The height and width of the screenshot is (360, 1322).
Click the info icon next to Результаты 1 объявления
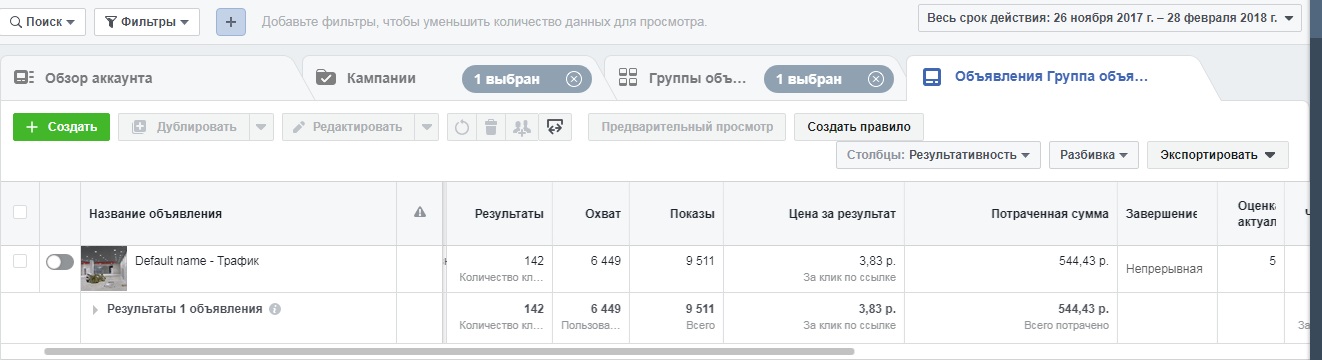(x=275, y=309)
